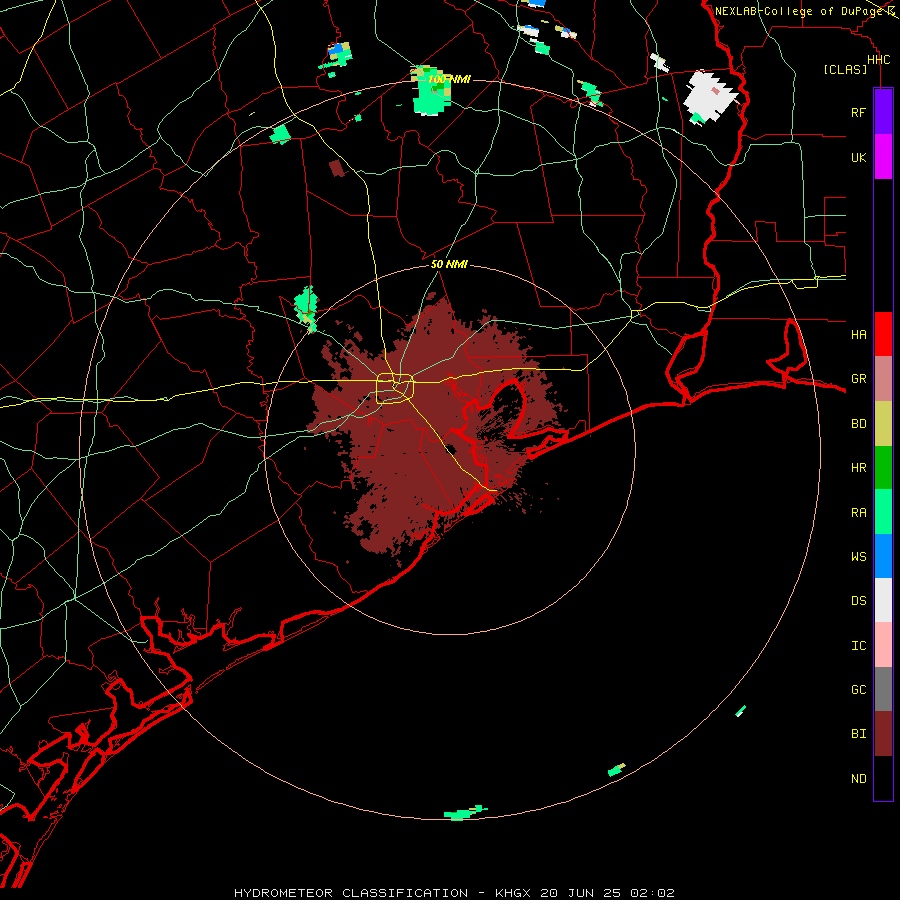
Task: Click the bright red HA legend swatch
Action: tap(883, 334)
